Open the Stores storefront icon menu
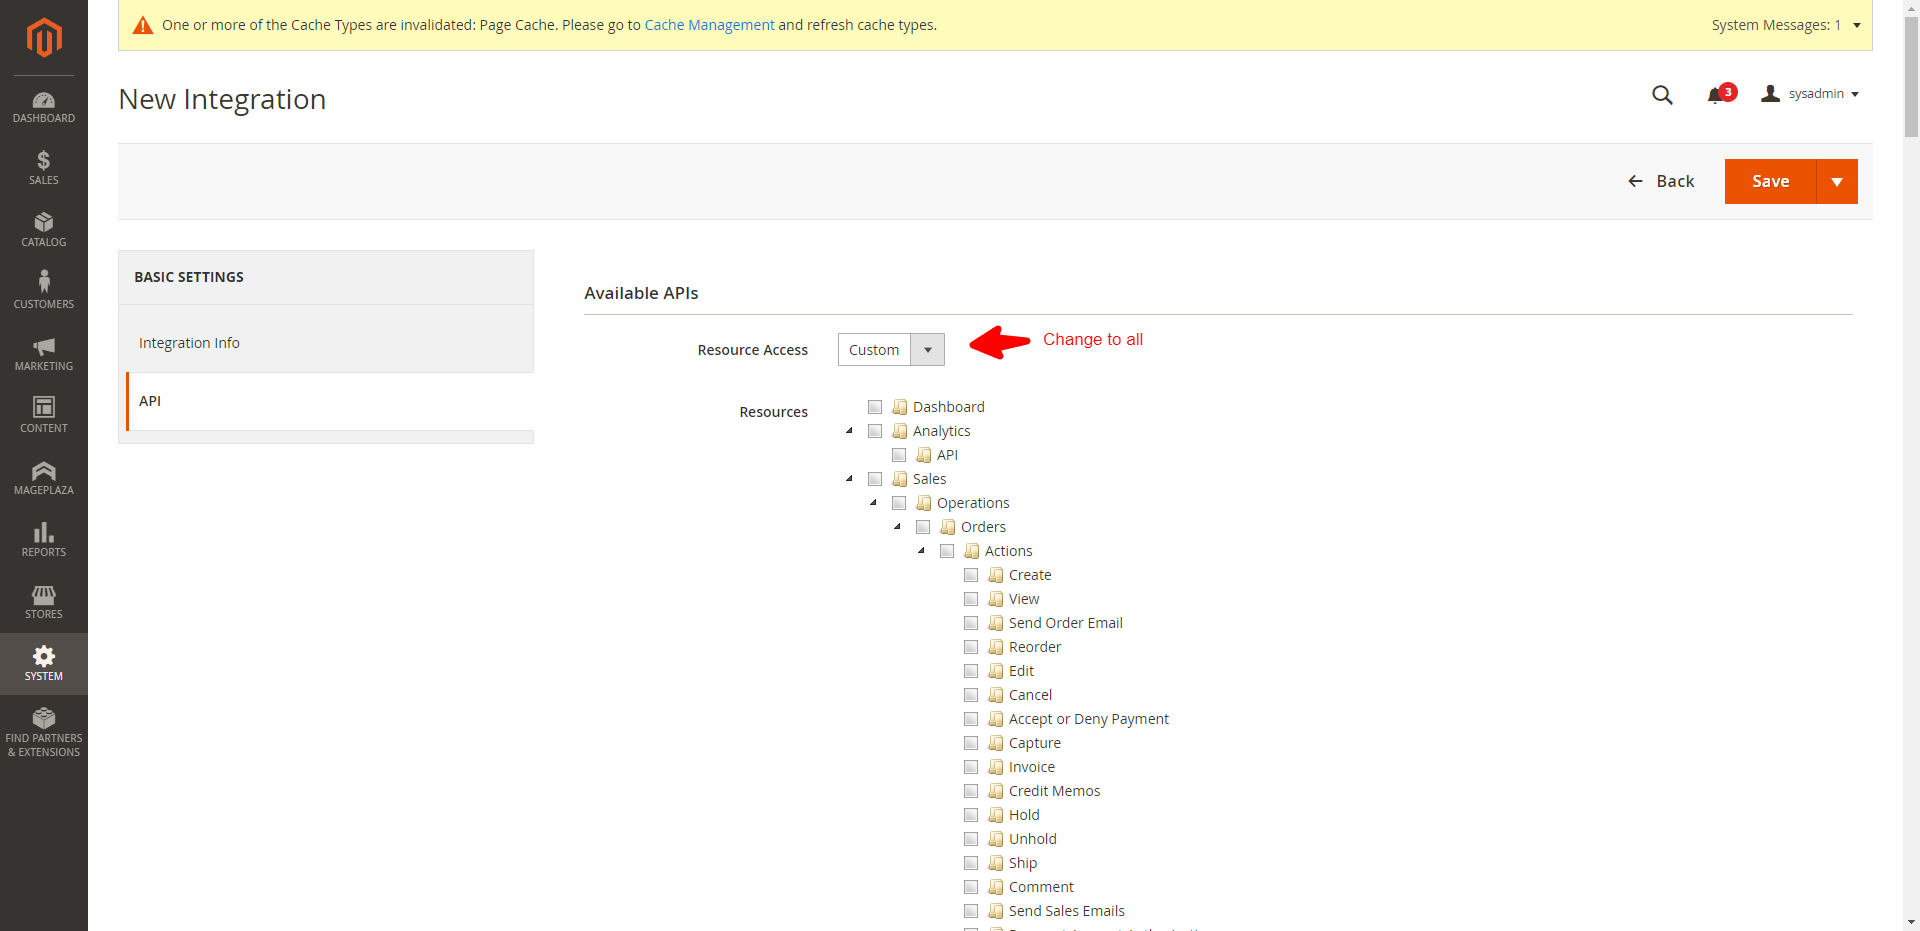The image size is (1920, 931). (44, 602)
